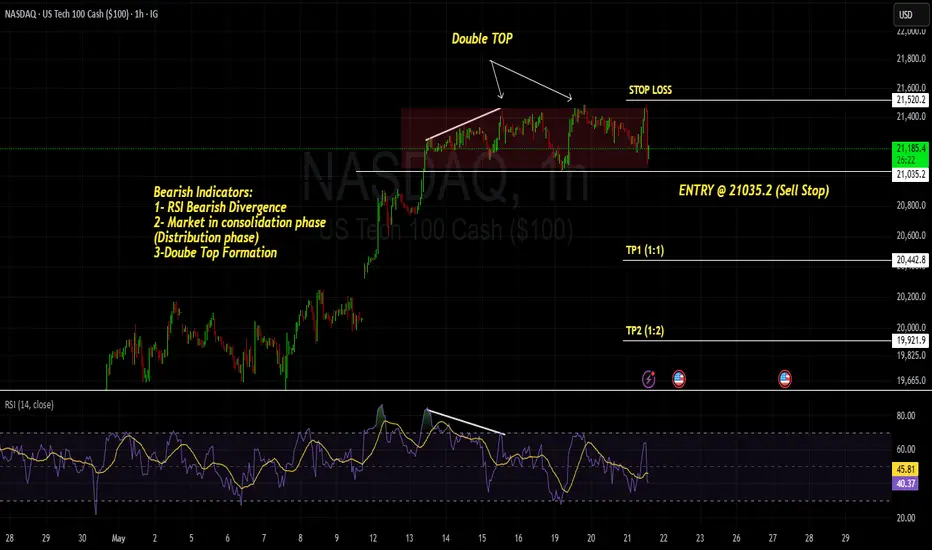Click the 19,825.0 price axis value
932x550 pixels.
tap(911, 356)
